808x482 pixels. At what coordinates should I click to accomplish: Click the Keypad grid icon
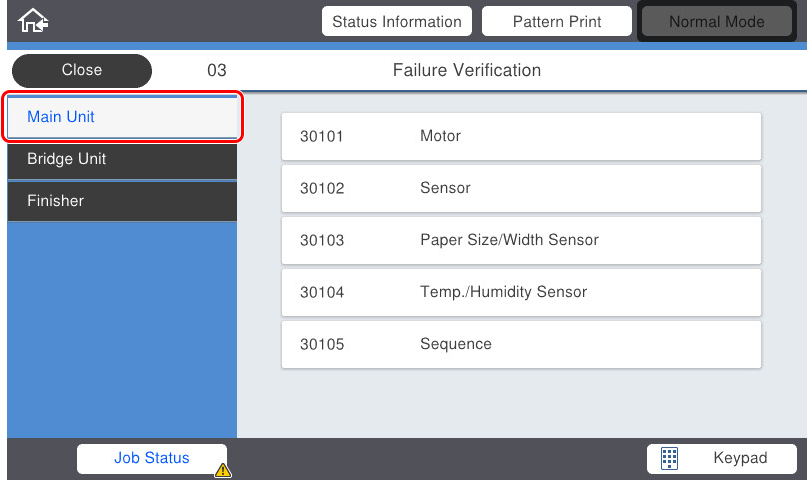pos(670,458)
